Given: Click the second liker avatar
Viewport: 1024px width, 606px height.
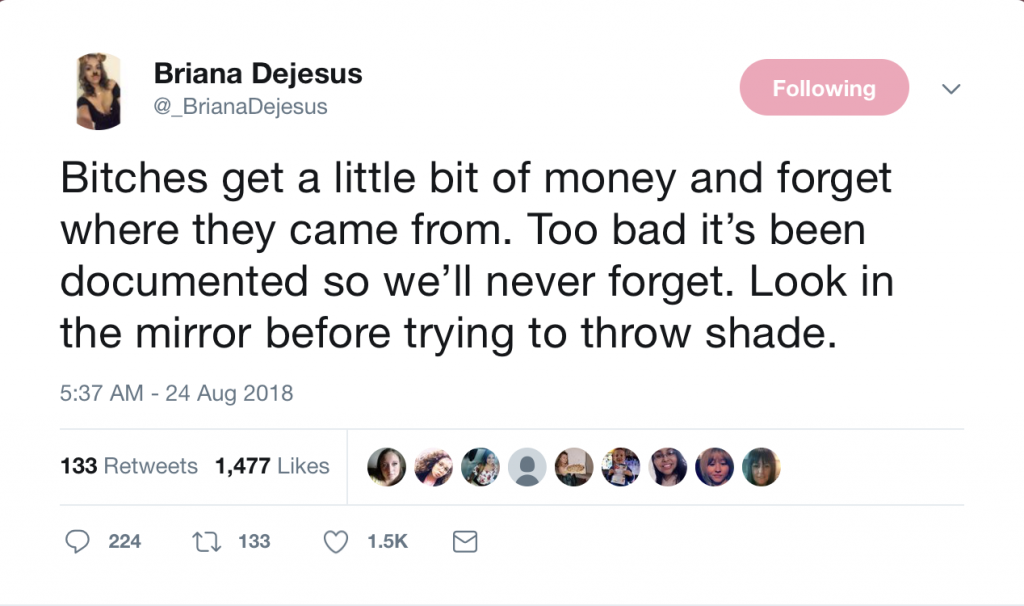Looking at the screenshot, I should pyautogui.click(x=434, y=466).
